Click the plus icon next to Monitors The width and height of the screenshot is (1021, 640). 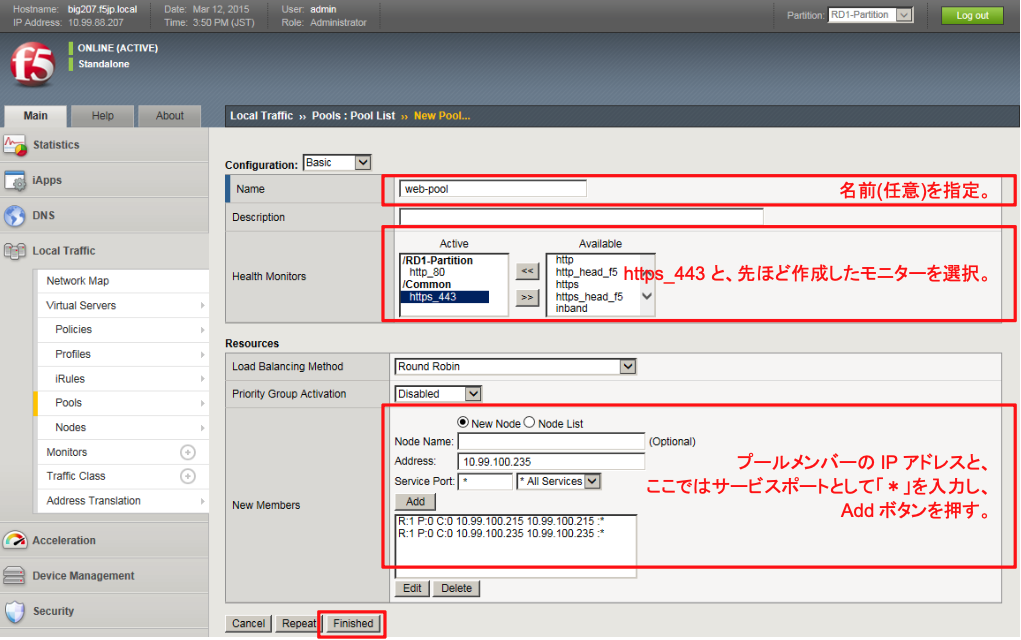tap(188, 452)
